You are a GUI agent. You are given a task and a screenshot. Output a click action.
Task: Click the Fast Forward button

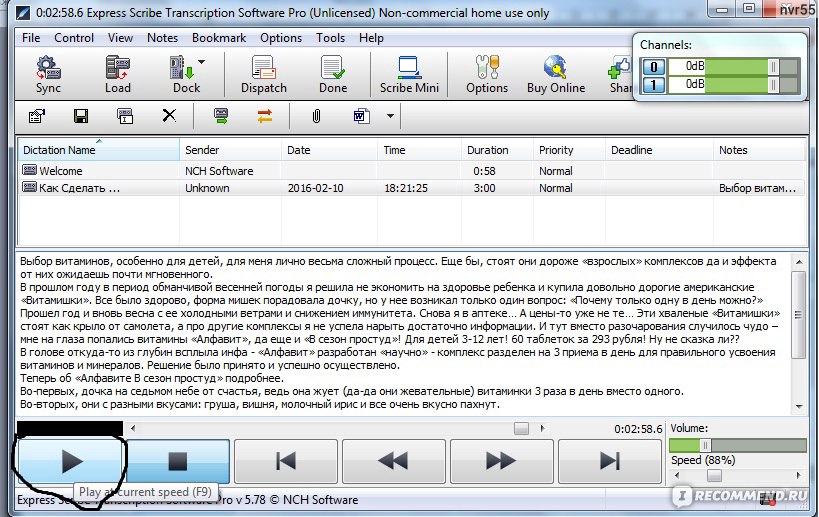click(501, 462)
